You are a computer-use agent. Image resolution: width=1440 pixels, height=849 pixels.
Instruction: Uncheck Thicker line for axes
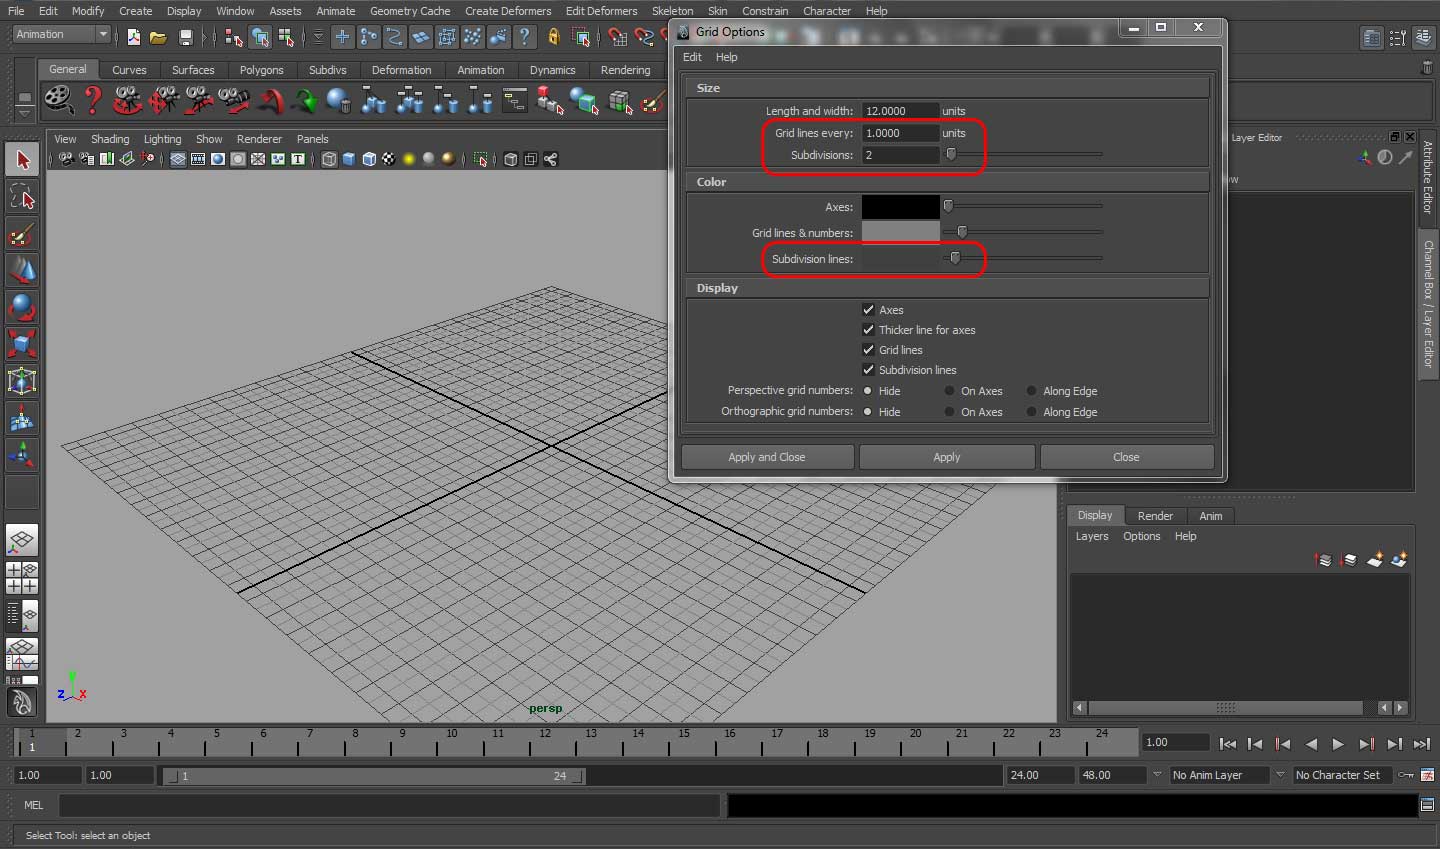[869, 330]
